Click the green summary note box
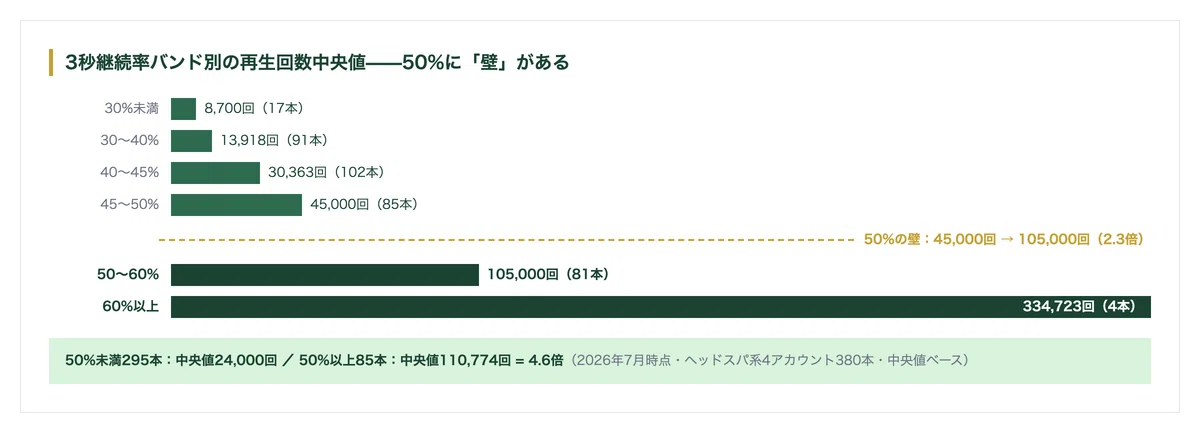 (x=600, y=361)
